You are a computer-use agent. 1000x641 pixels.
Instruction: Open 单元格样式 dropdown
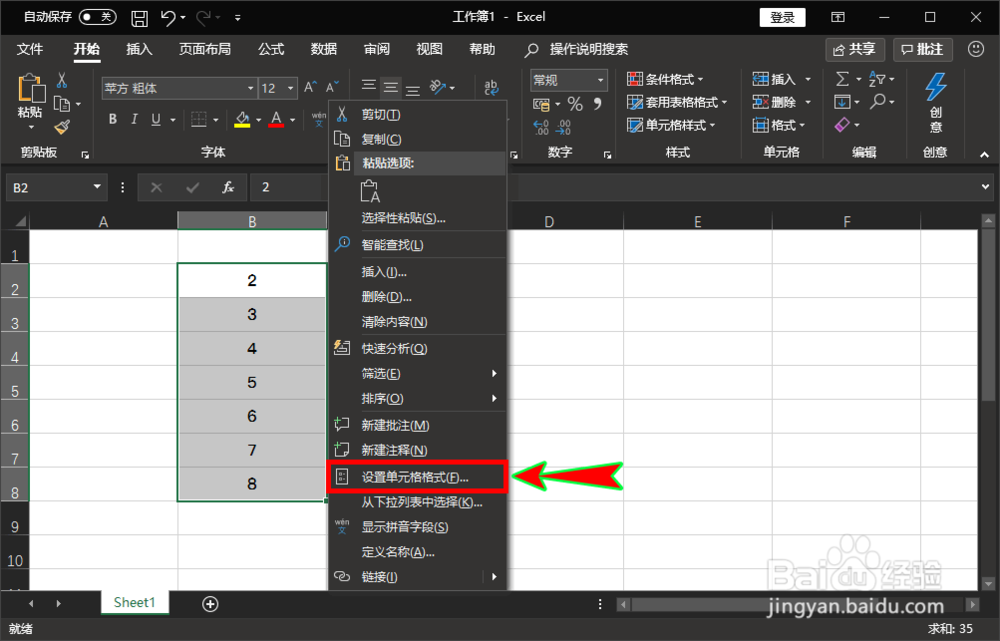point(671,125)
